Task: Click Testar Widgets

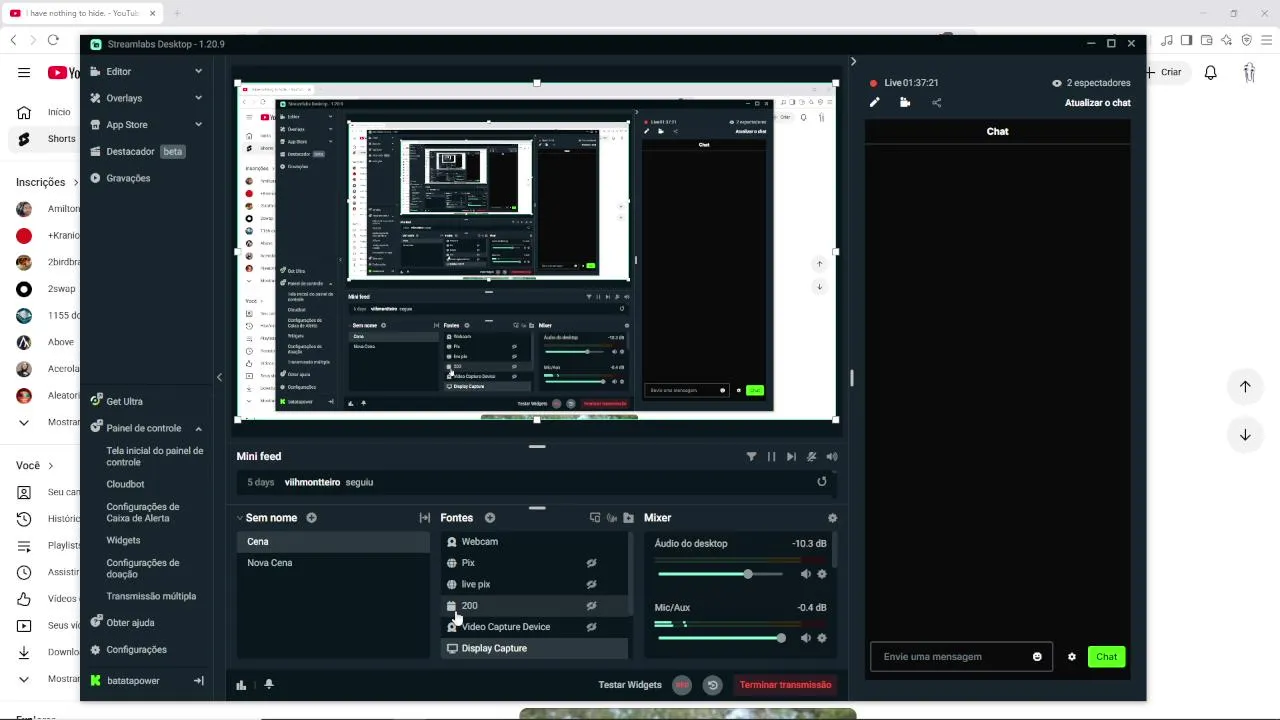Action: [x=630, y=685]
